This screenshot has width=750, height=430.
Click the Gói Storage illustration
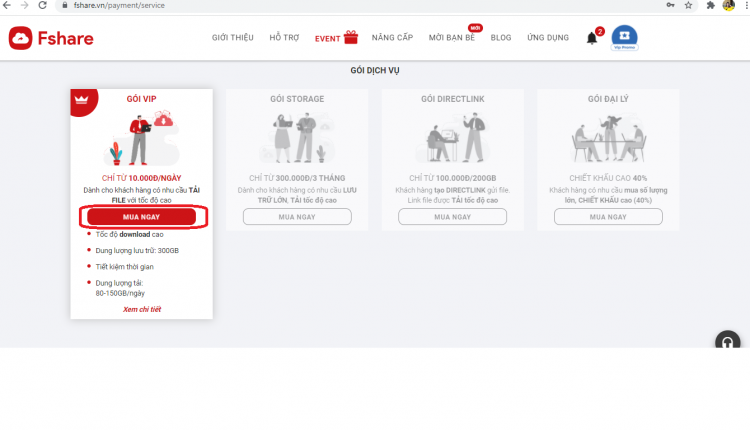coord(297,138)
